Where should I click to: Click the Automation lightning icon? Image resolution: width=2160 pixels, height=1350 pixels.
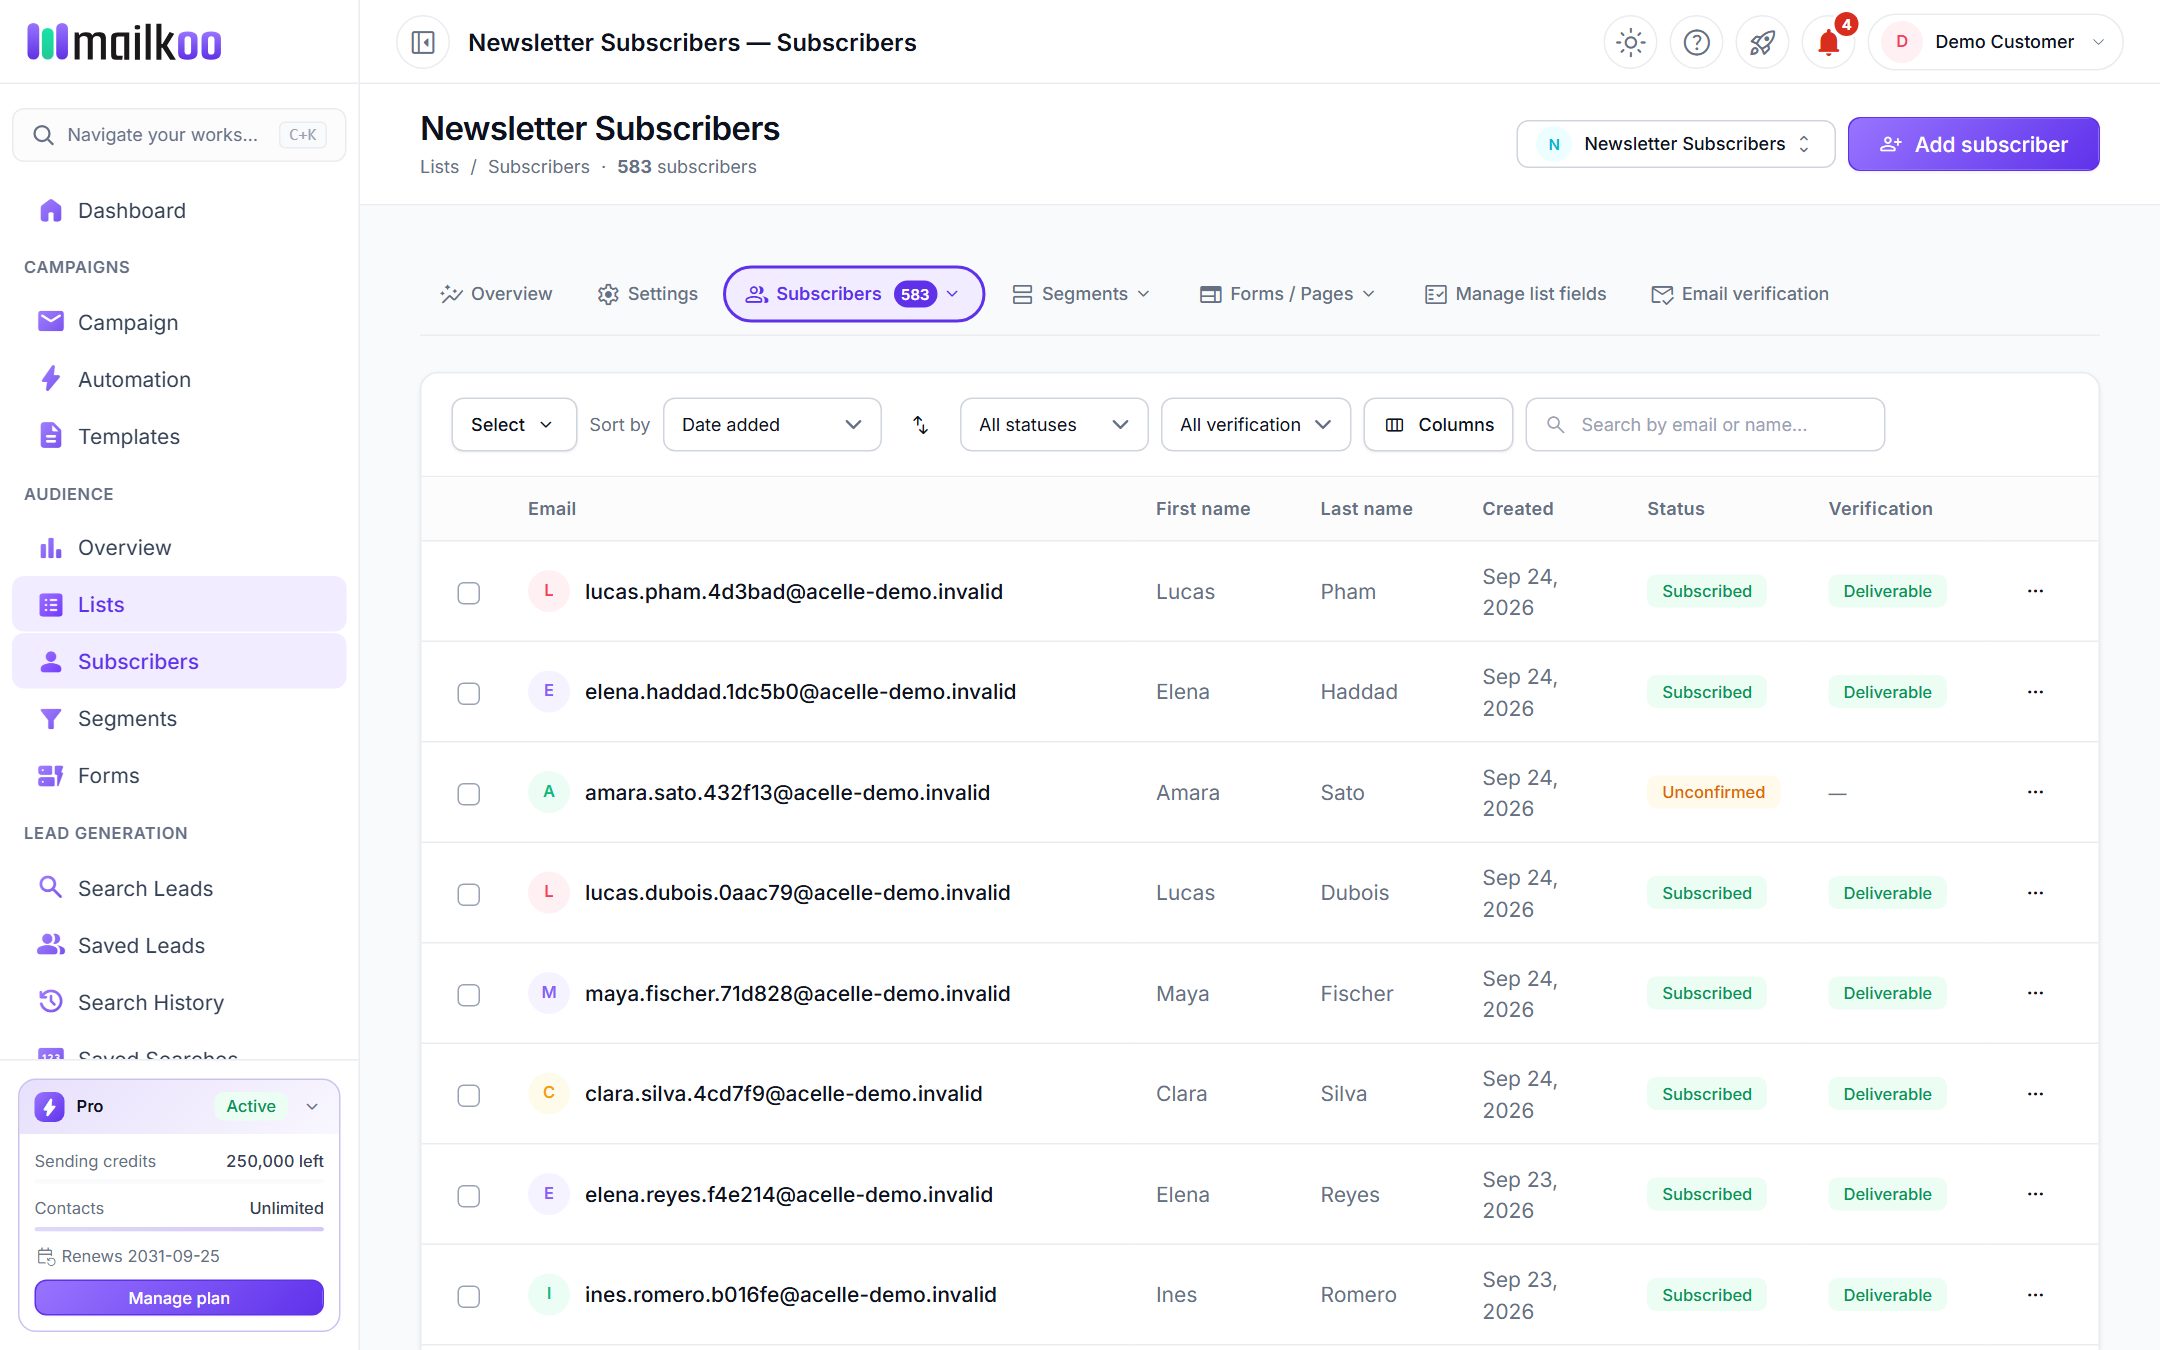click(50, 379)
